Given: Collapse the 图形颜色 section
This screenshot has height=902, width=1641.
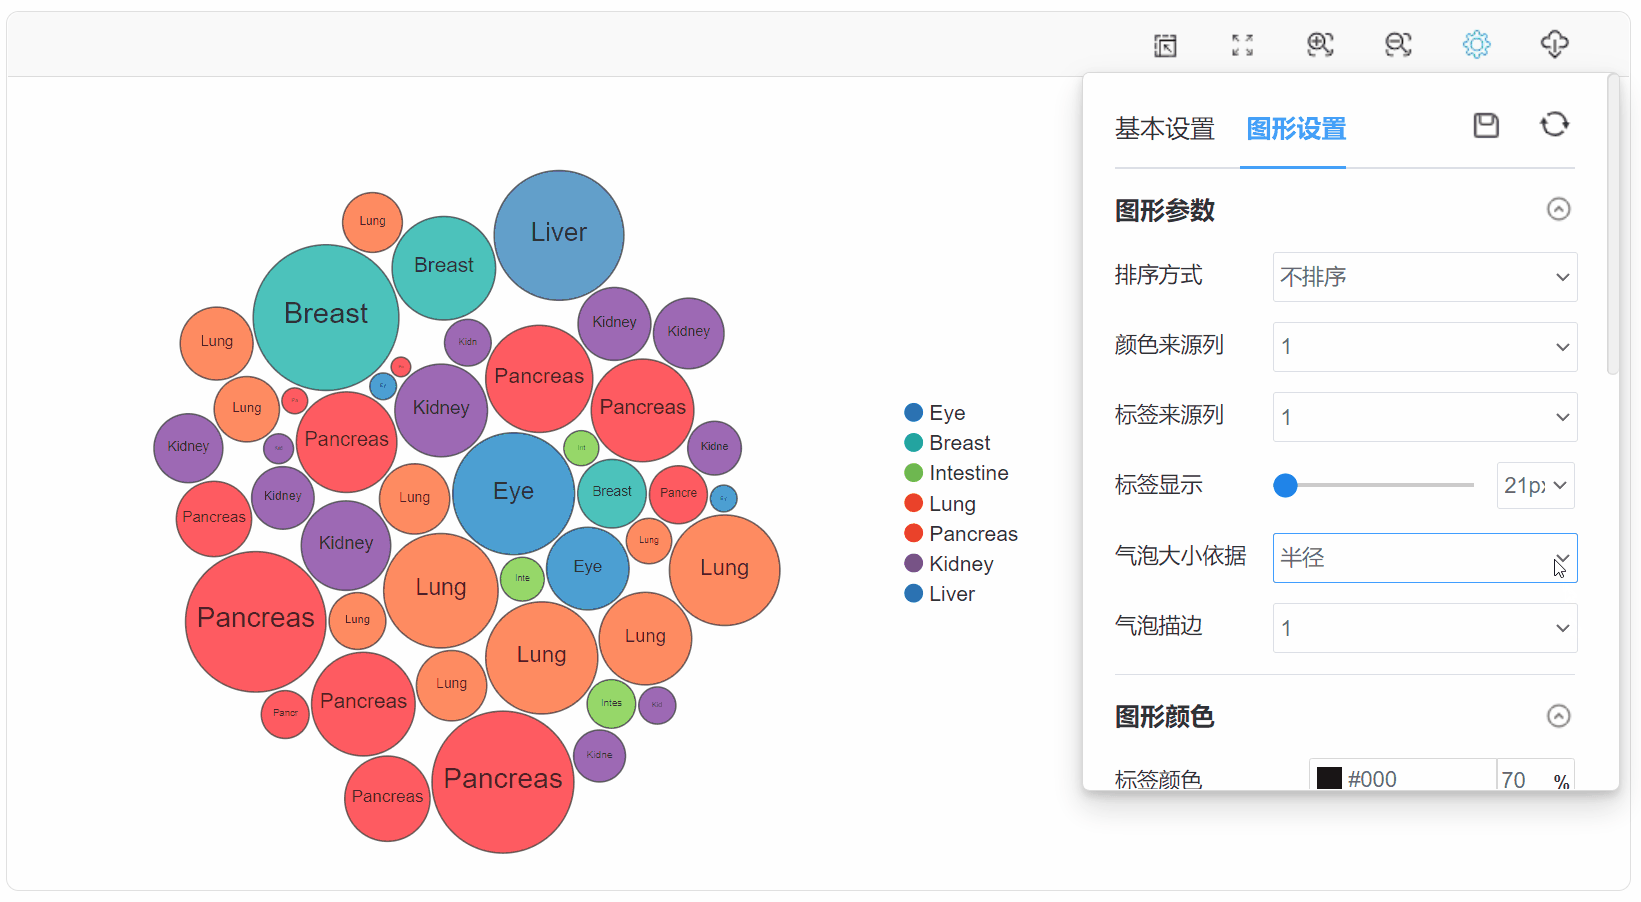Looking at the screenshot, I should pyautogui.click(x=1558, y=716).
